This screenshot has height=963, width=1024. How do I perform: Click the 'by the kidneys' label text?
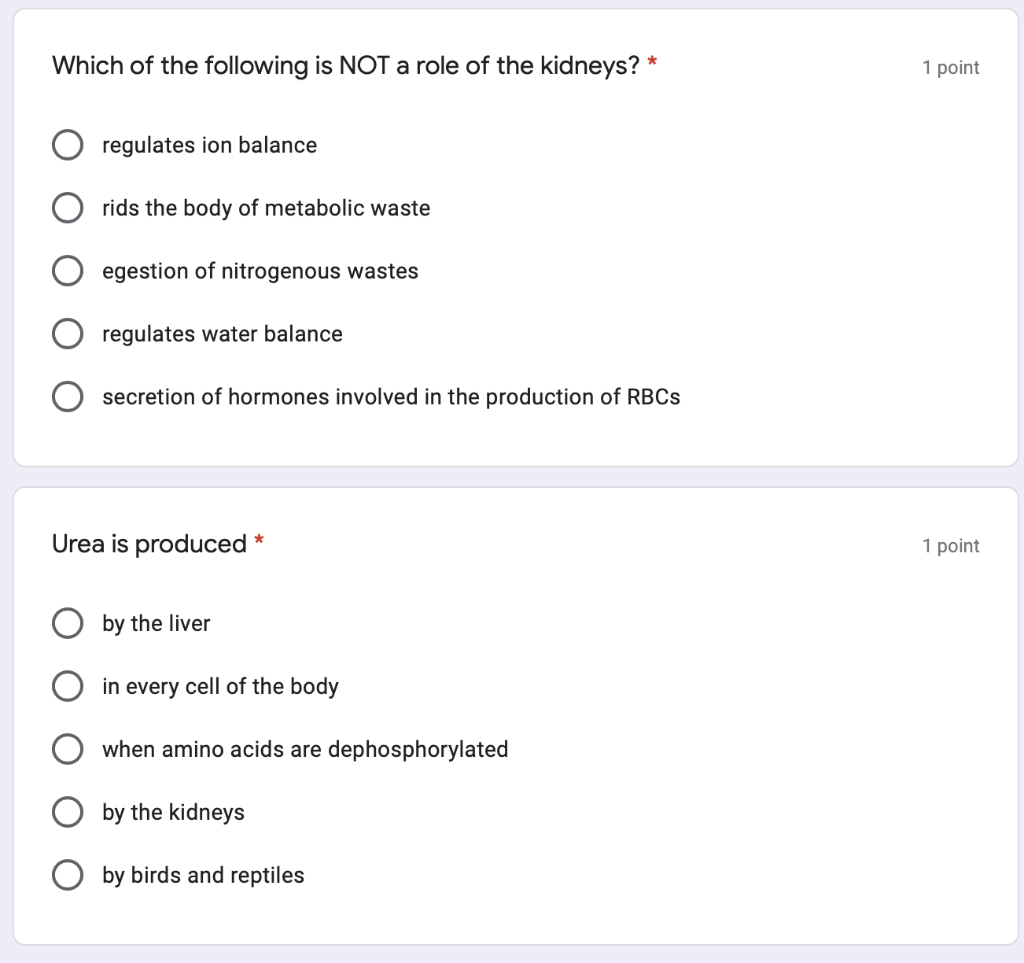(173, 812)
